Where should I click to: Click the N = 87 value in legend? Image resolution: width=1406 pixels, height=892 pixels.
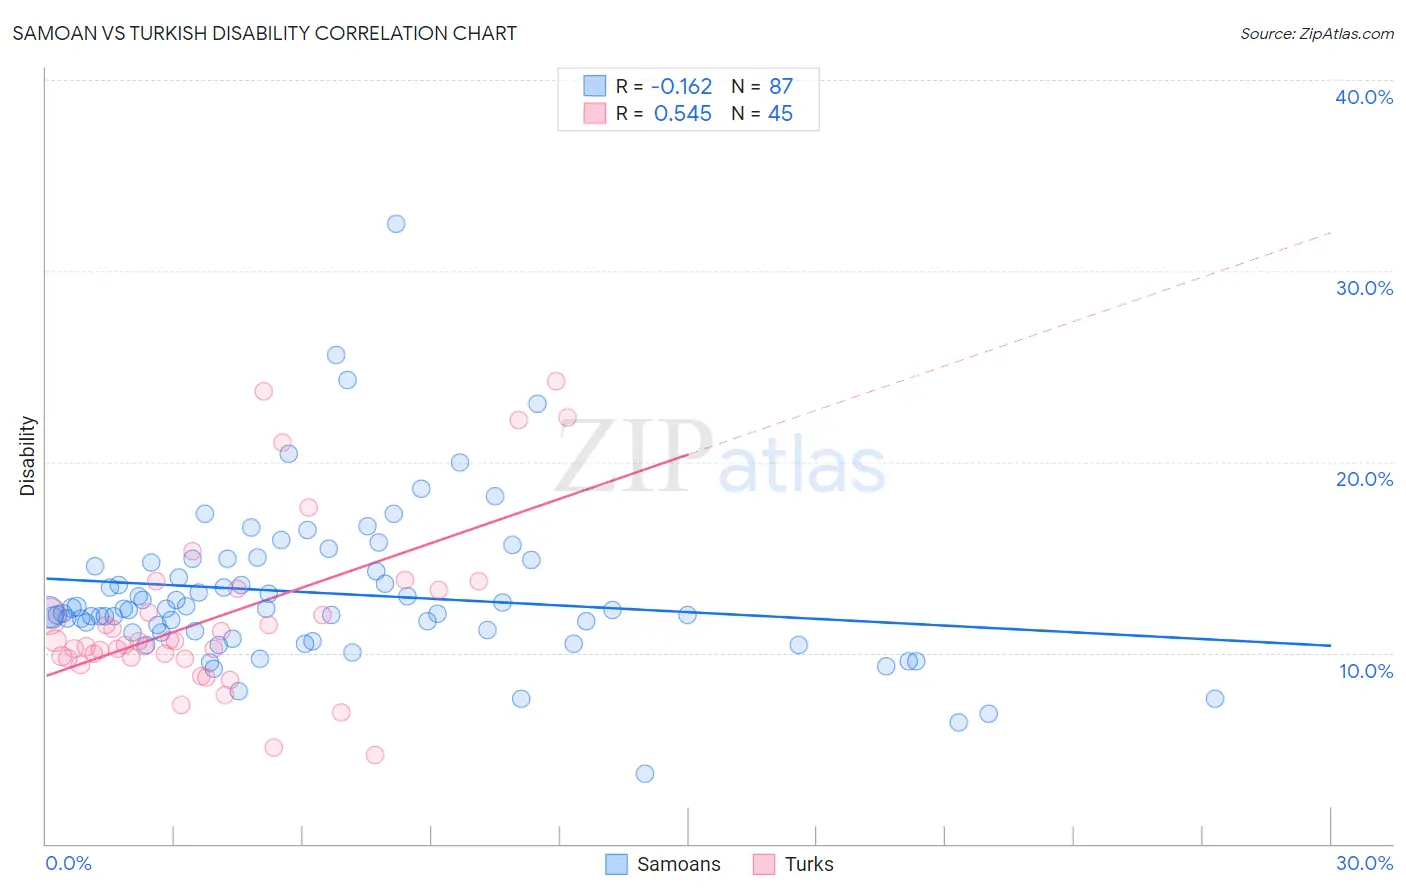(x=762, y=86)
